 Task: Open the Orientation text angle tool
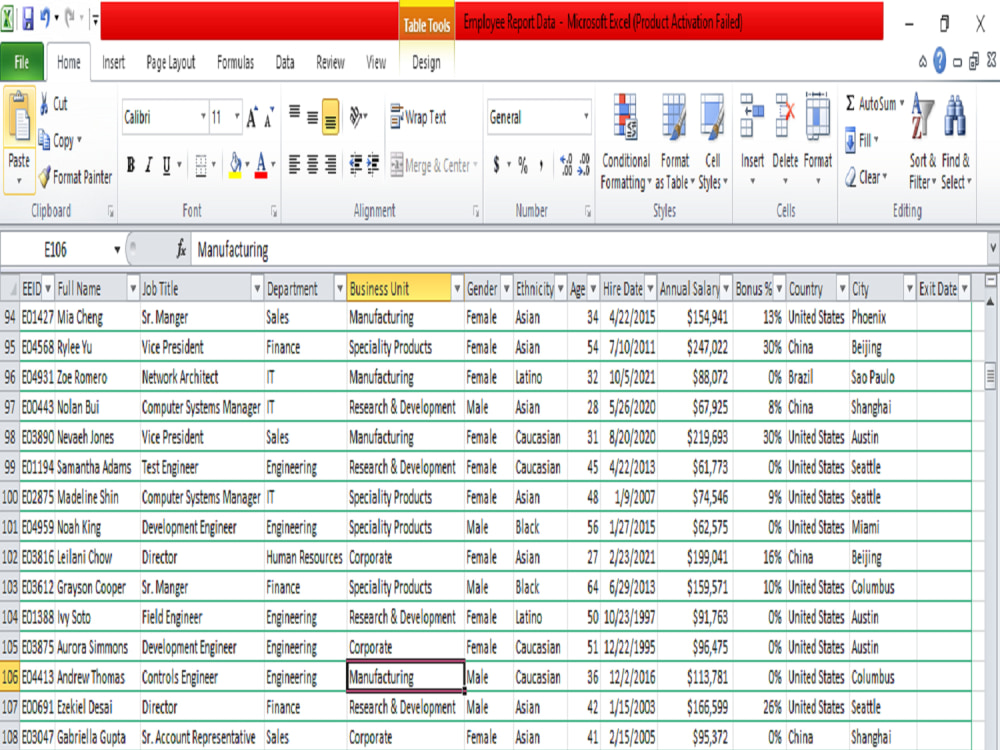click(x=356, y=117)
